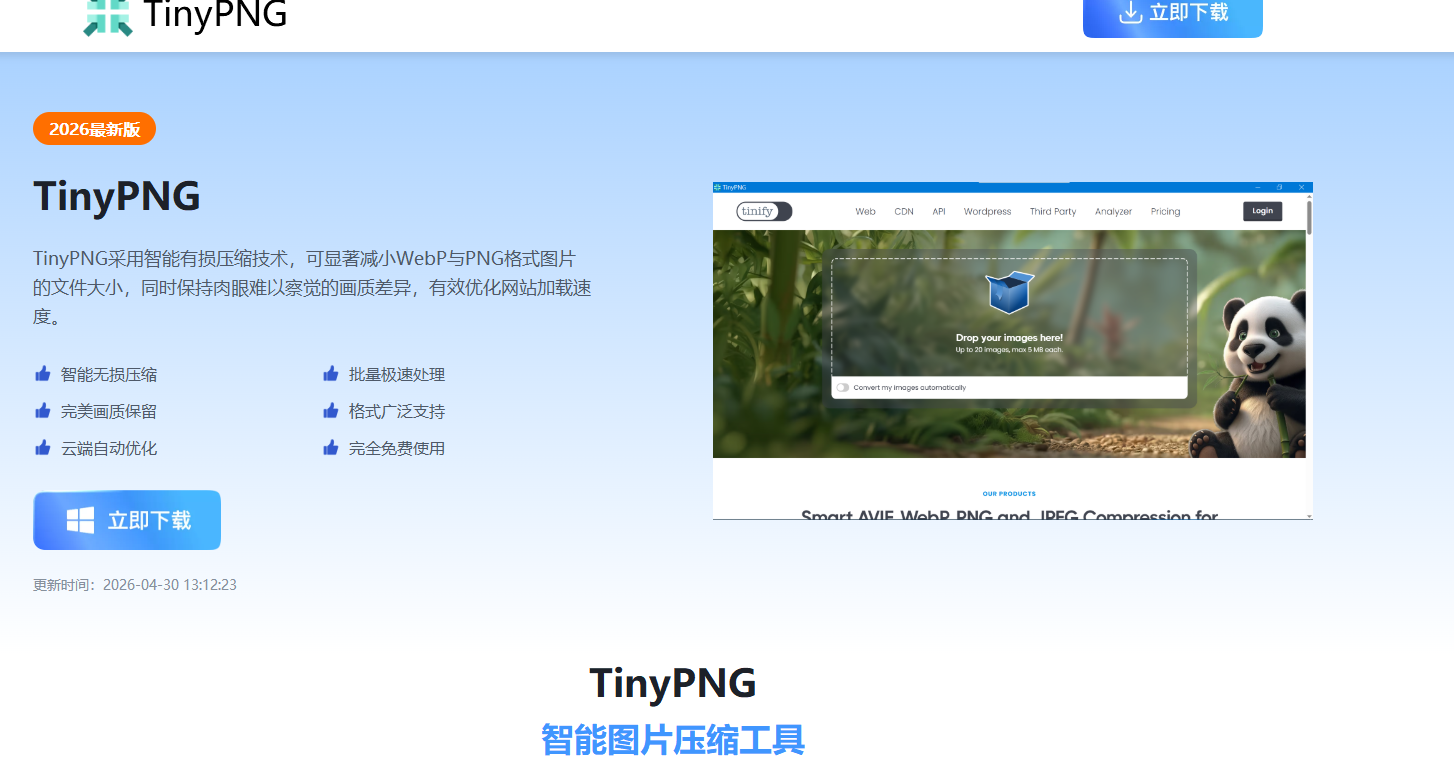Open the API menu in the preview

tap(939, 212)
